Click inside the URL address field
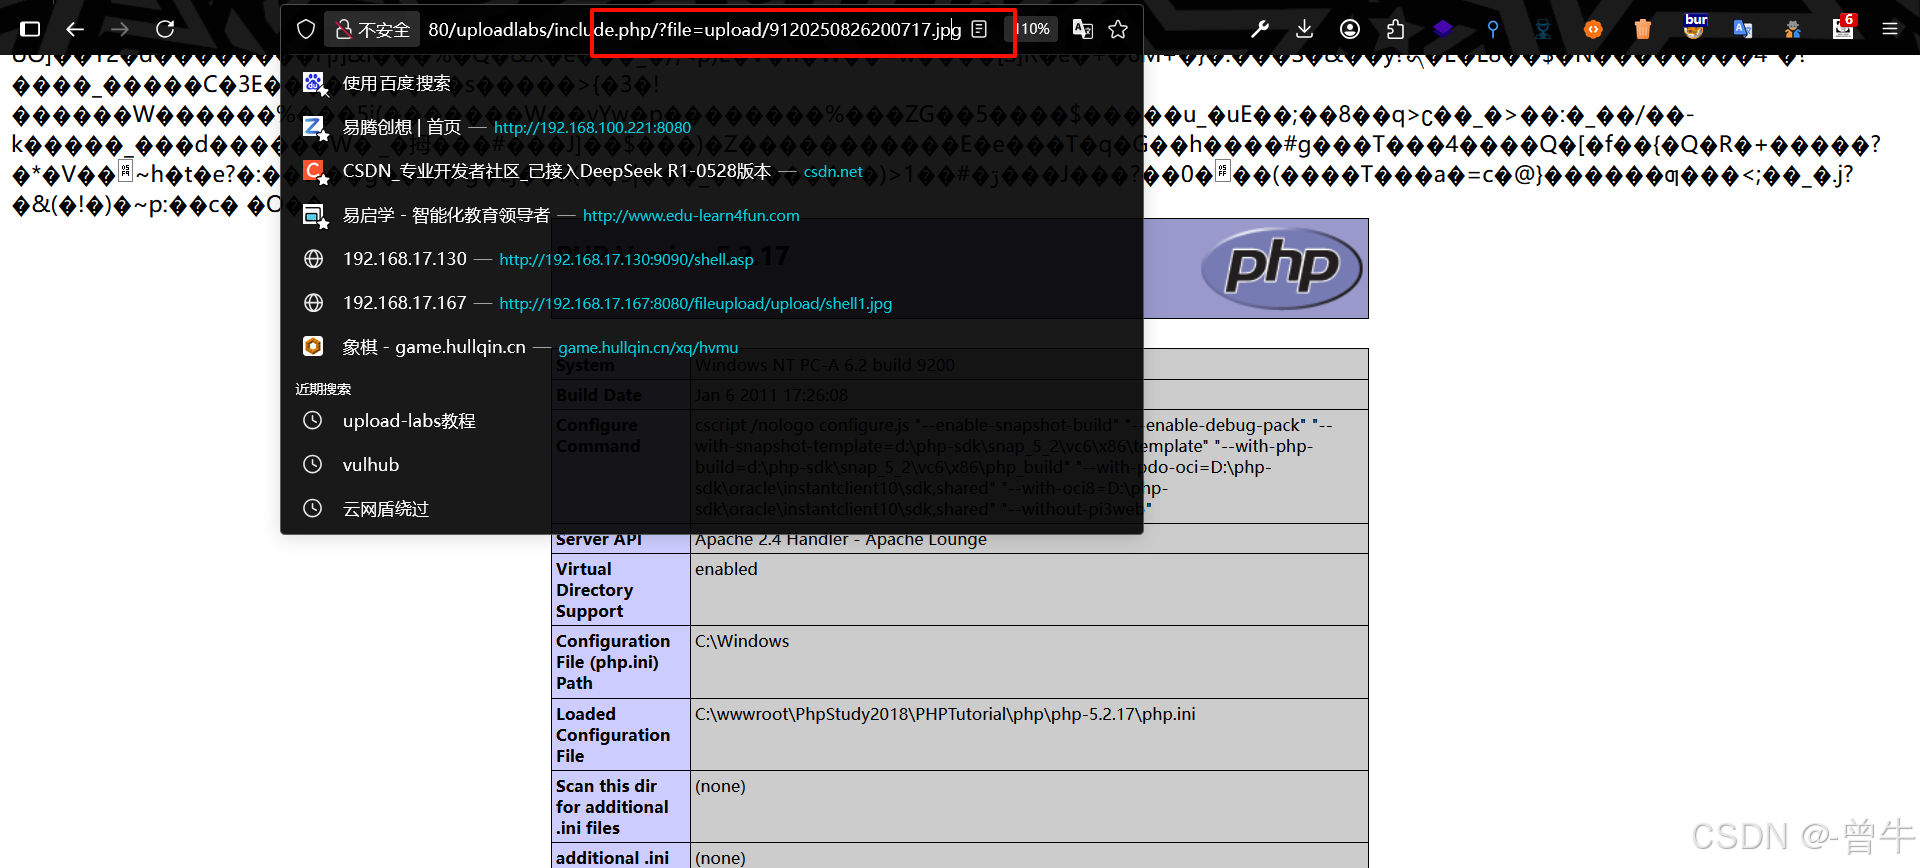The image size is (1920, 868). [694, 29]
